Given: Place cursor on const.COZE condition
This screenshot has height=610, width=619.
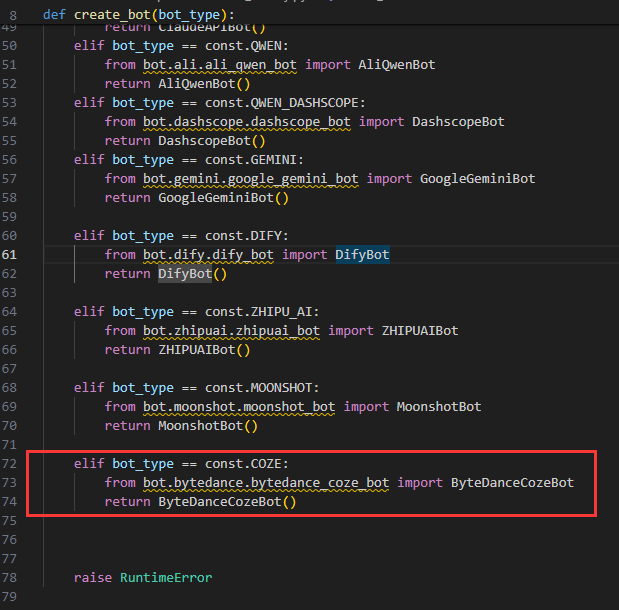Looking at the screenshot, I should (246, 464).
